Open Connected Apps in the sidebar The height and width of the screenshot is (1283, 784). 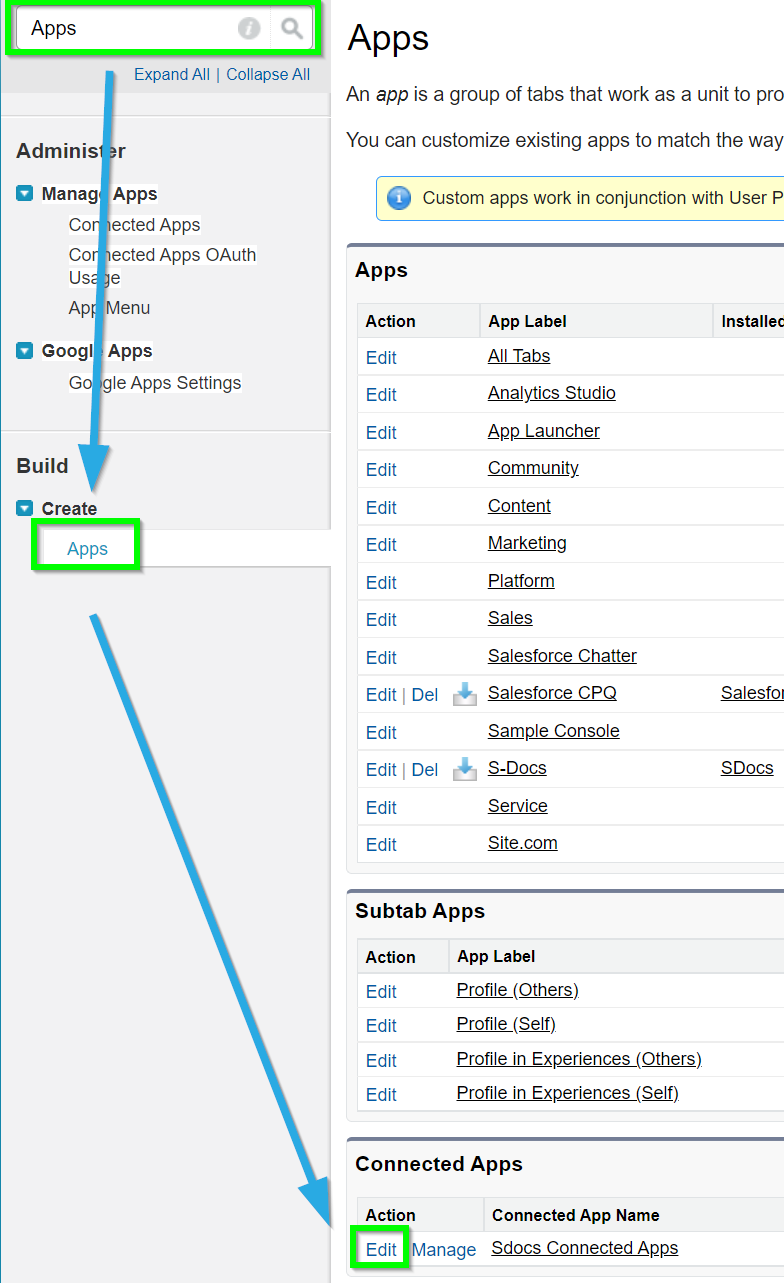coord(135,225)
